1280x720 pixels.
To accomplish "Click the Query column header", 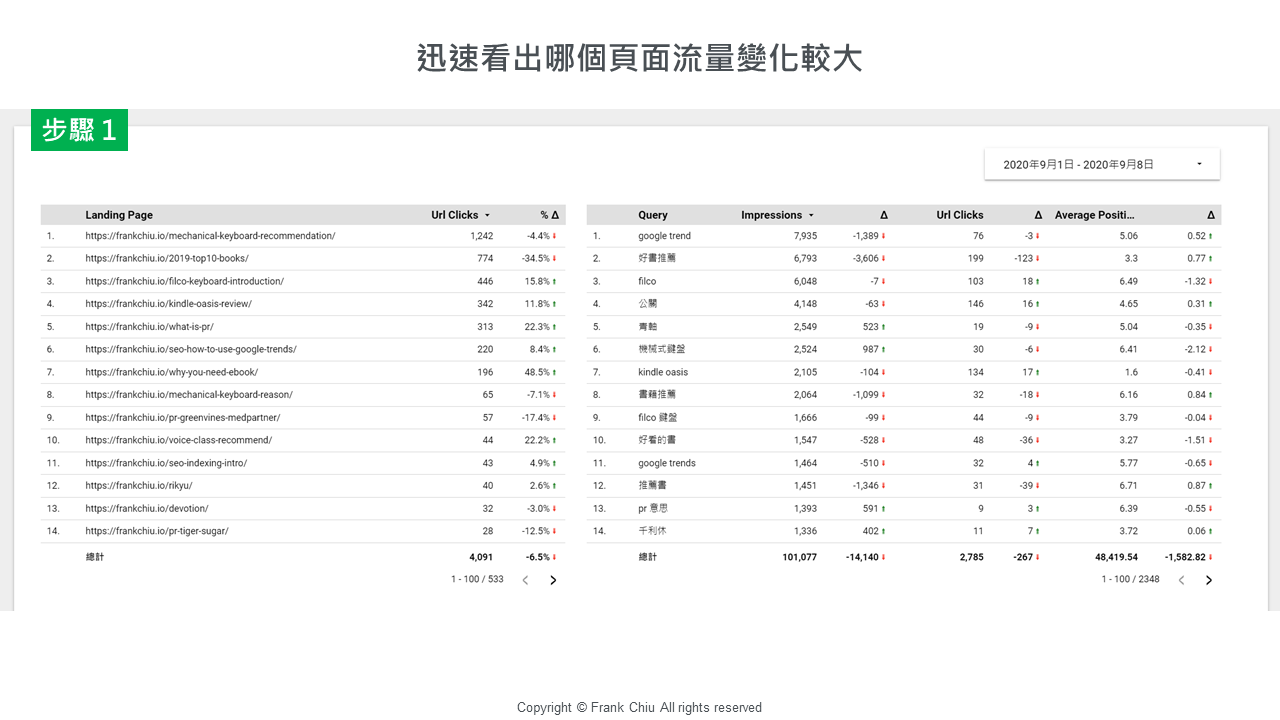I will 652,215.
